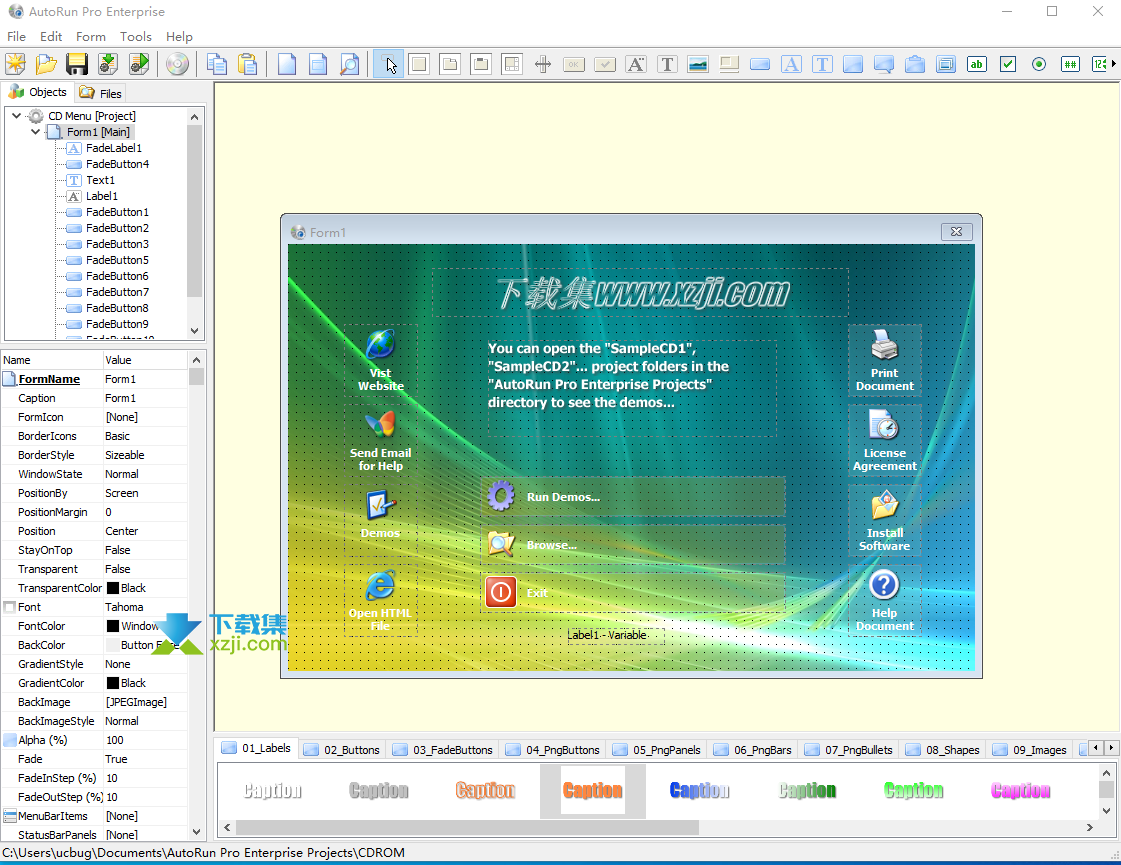Image resolution: width=1121 pixels, height=865 pixels.
Task: Select the plain panel tool in the toolbar
Action: tap(420, 64)
